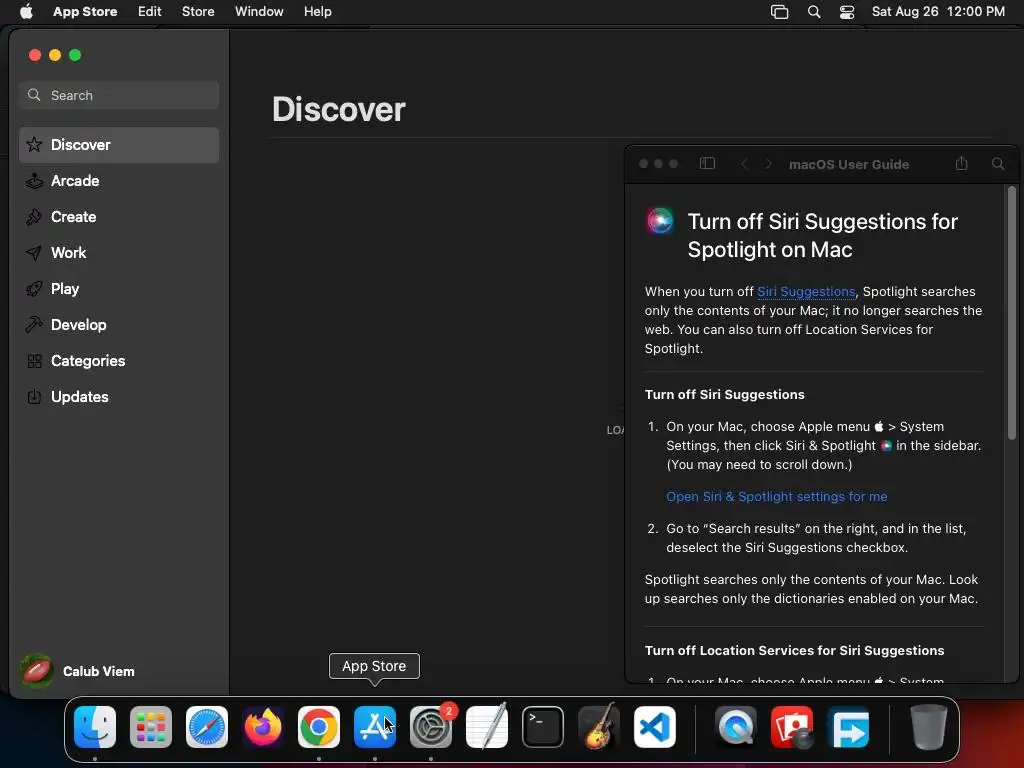Open Control Center in menu bar
This screenshot has width=1024, height=768.
click(x=847, y=12)
